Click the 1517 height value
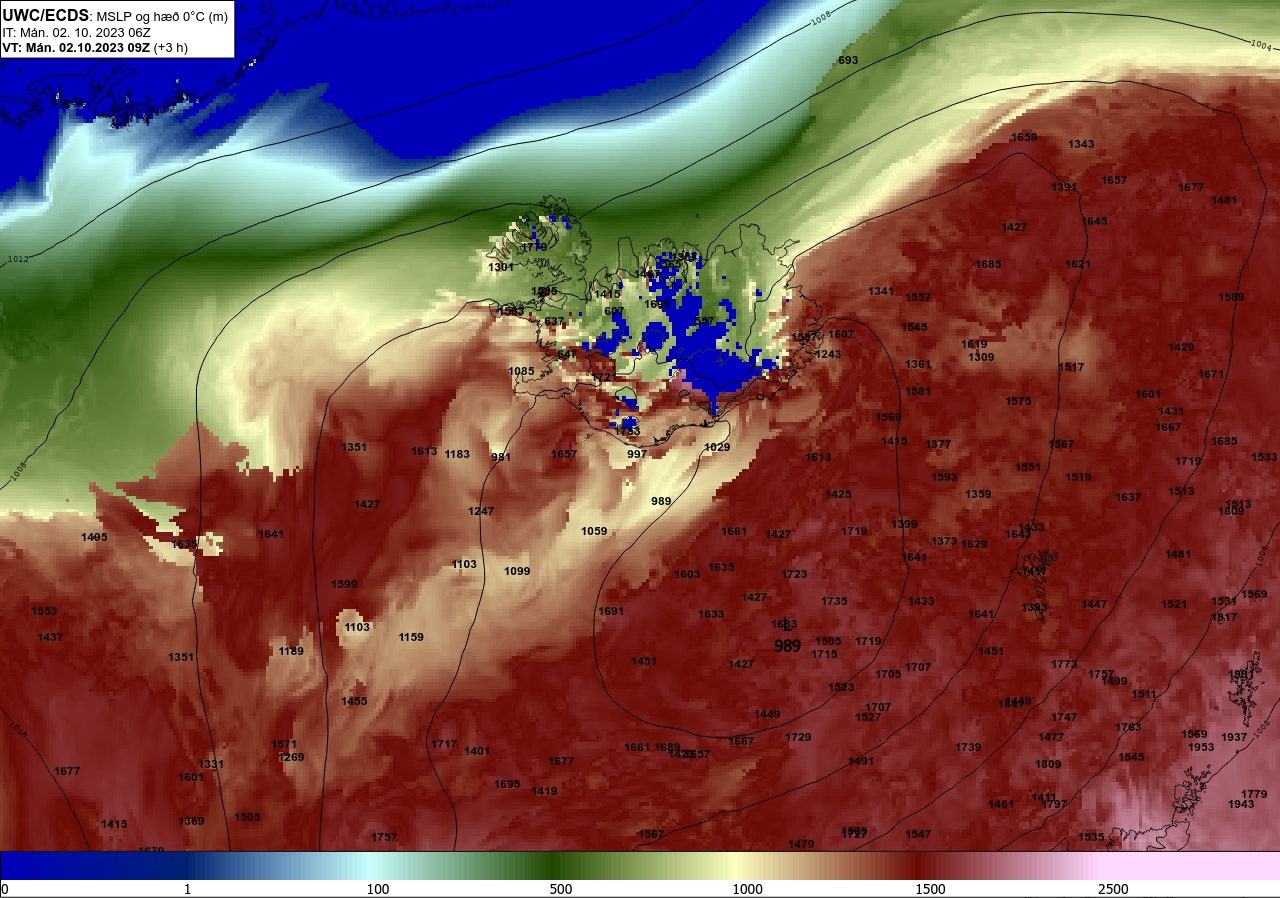 pyautogui.click(x=1071, y=367)
